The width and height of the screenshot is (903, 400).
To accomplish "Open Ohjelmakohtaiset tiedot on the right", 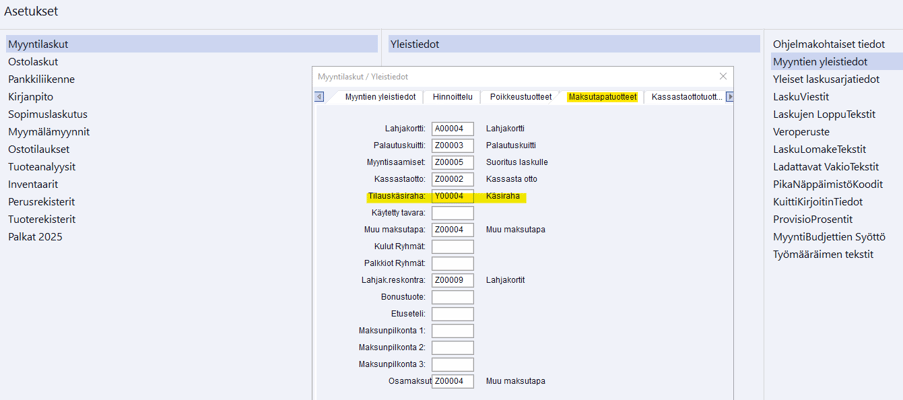I will click(829, 45).
